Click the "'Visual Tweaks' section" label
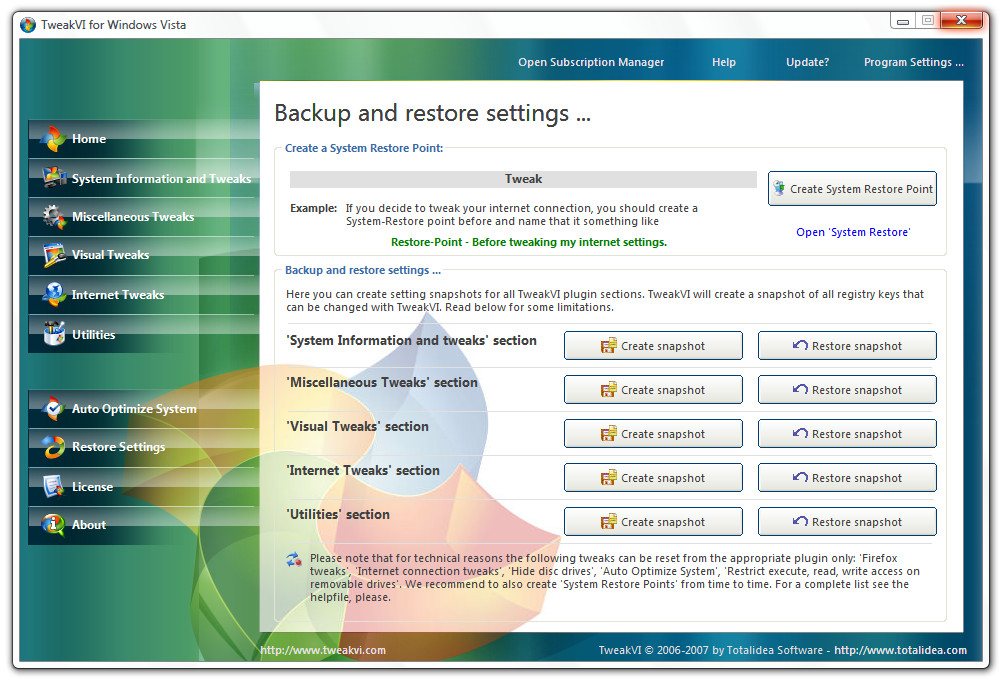The width and height of the screenshot is (1002, 686). click(358, 426)
